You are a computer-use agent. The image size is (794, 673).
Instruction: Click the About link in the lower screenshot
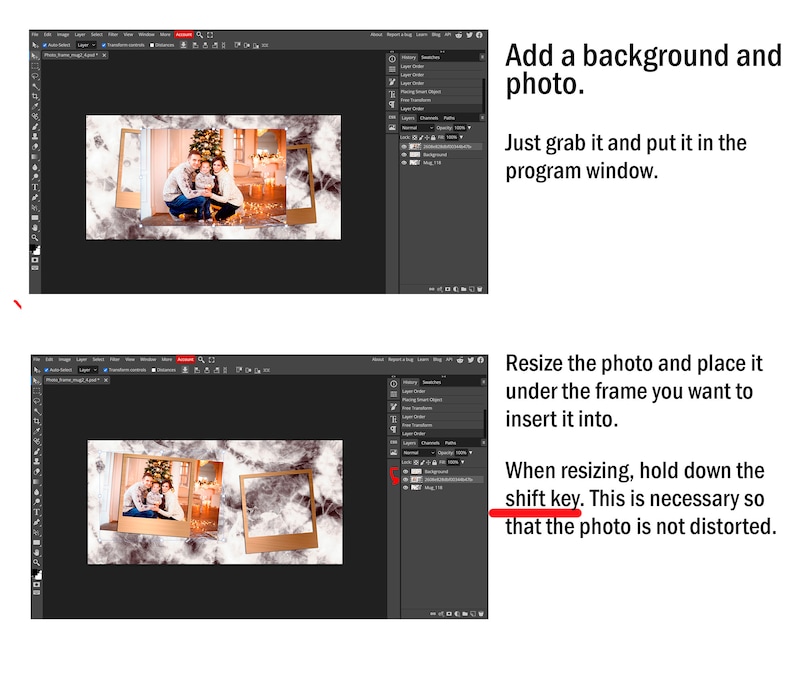coord(378,360)
